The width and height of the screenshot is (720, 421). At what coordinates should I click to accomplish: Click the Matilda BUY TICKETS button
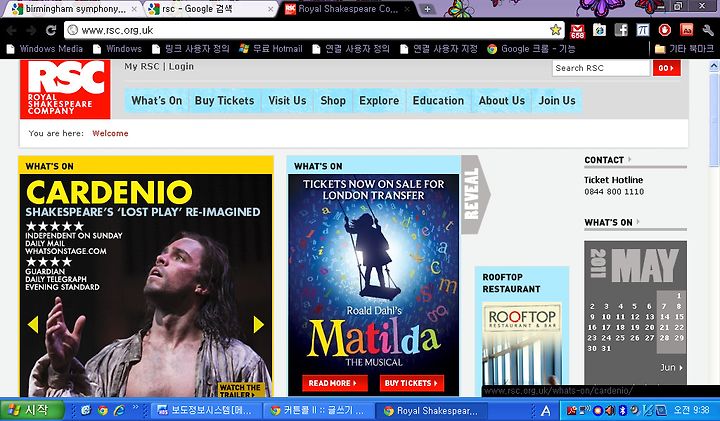click(412, 383)
